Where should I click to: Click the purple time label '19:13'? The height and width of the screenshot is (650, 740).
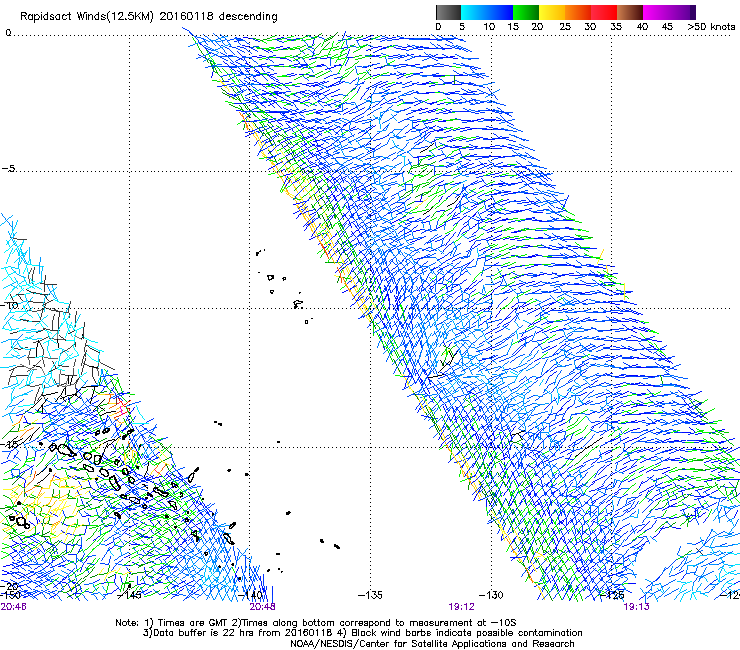click(x=636, y=607)
